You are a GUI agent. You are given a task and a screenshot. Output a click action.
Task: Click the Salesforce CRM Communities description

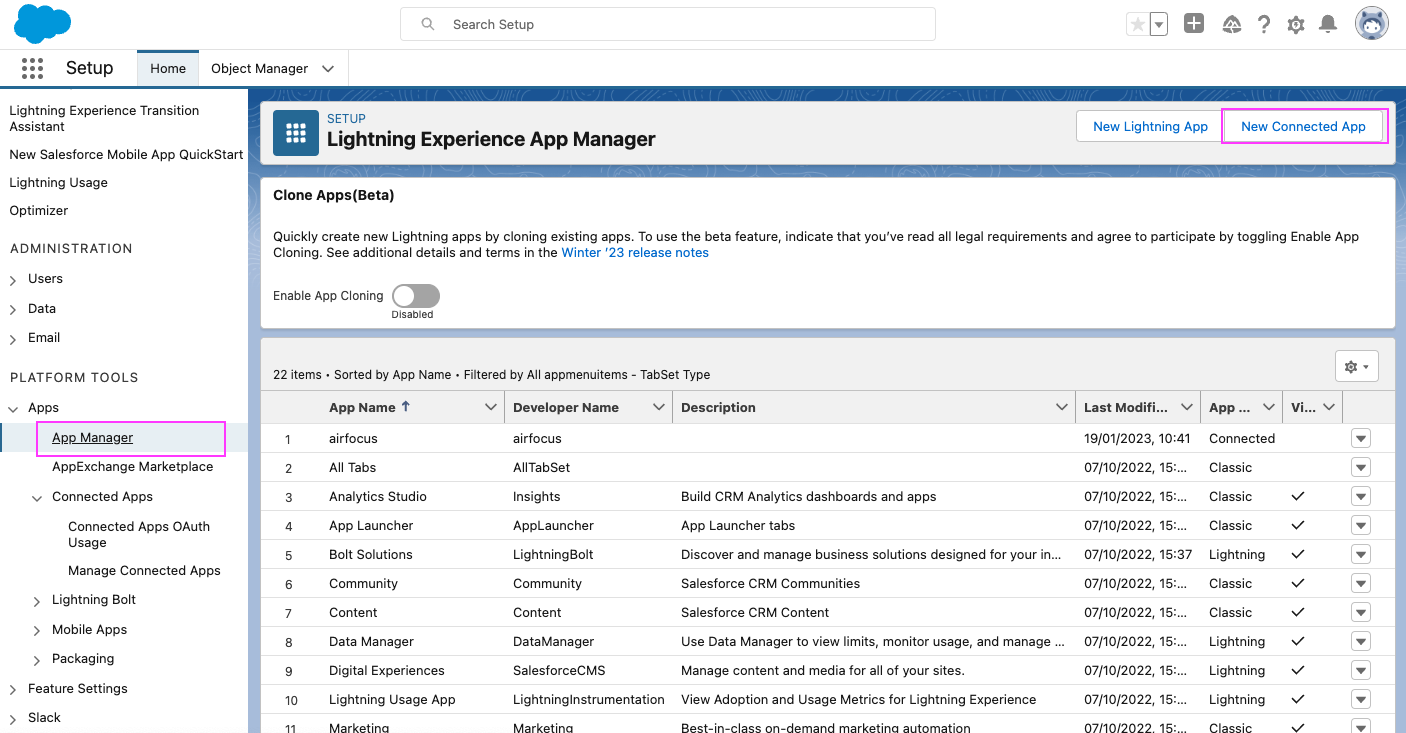tap(770, 583)
